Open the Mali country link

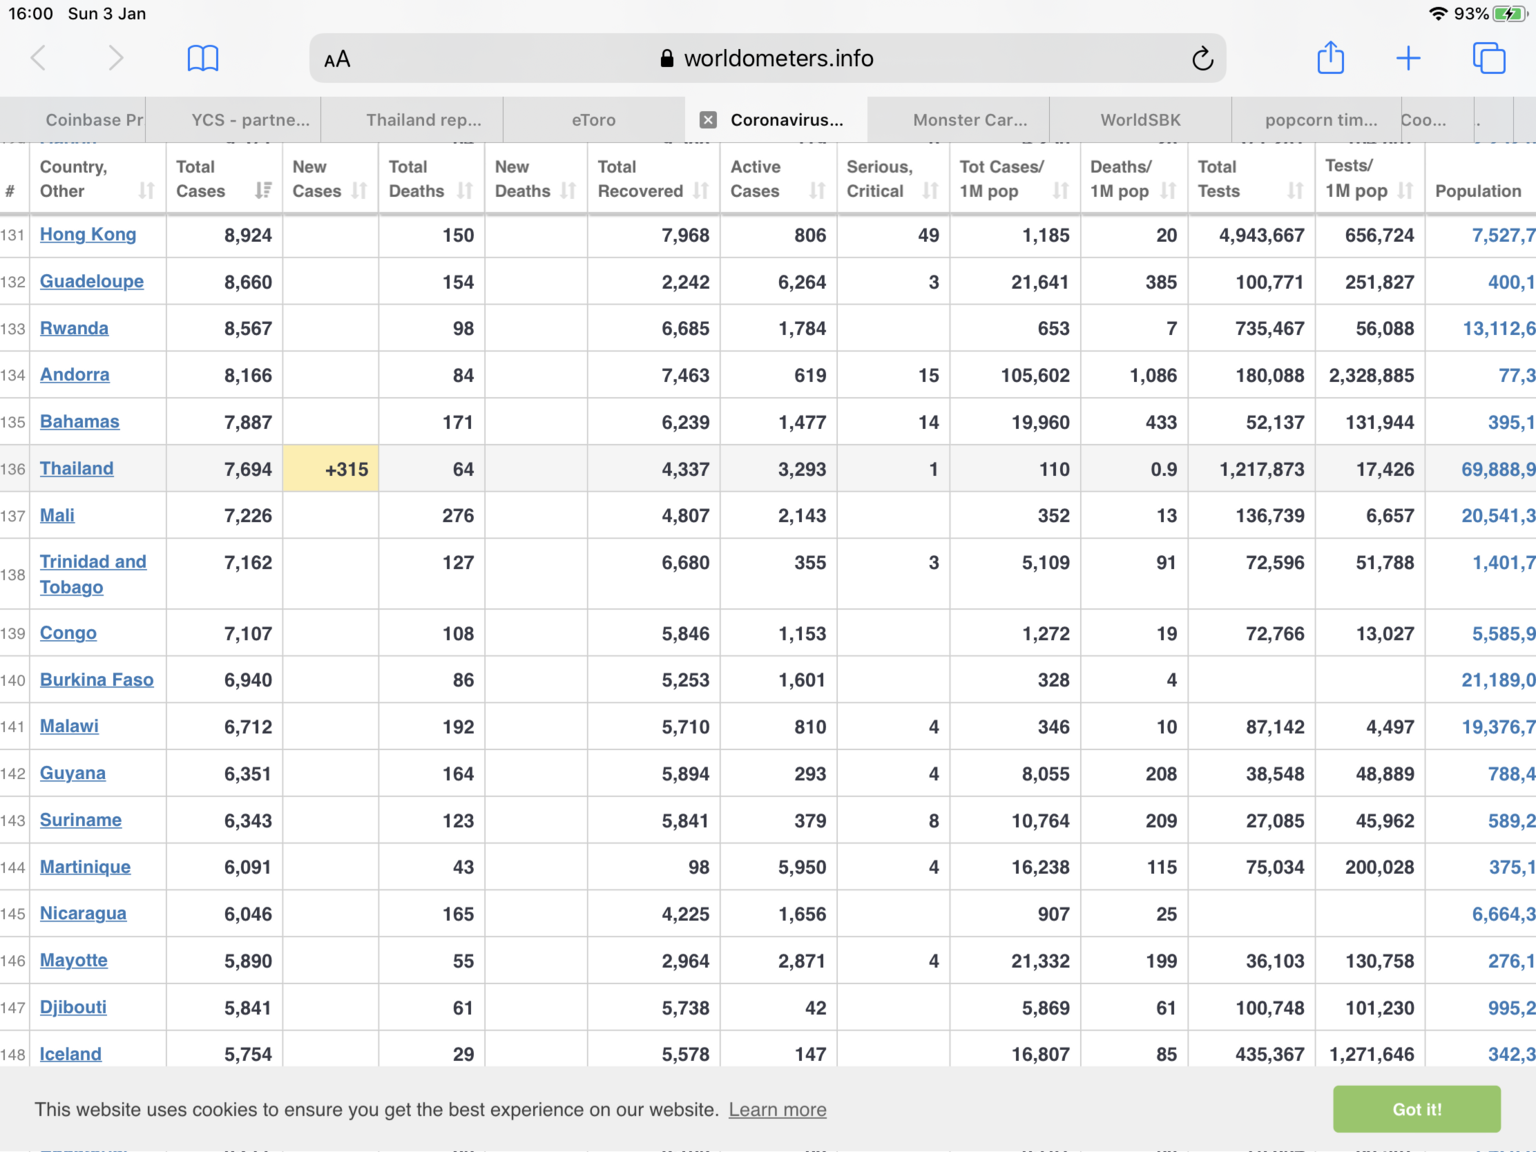[57, 515]
